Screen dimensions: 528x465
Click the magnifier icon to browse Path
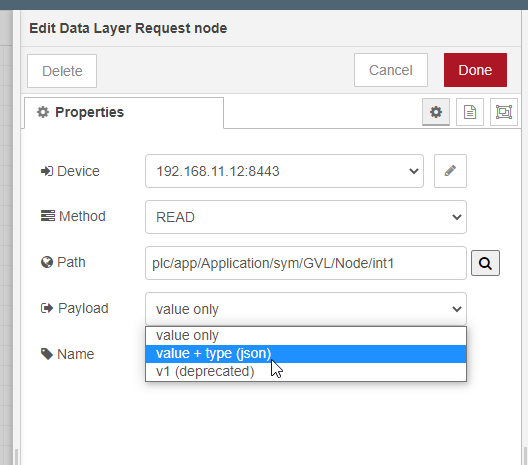485,263
